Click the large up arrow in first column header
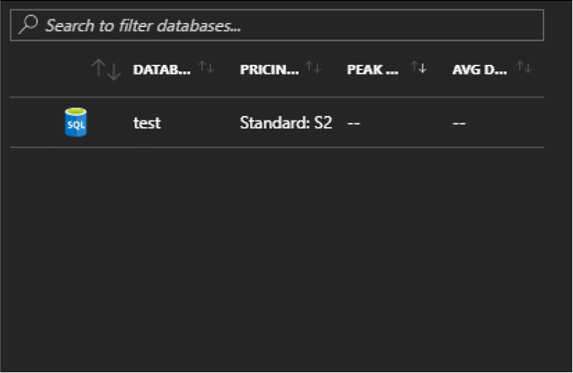The width and height of the screenshot is (573, 373). (x=98, y=68)
